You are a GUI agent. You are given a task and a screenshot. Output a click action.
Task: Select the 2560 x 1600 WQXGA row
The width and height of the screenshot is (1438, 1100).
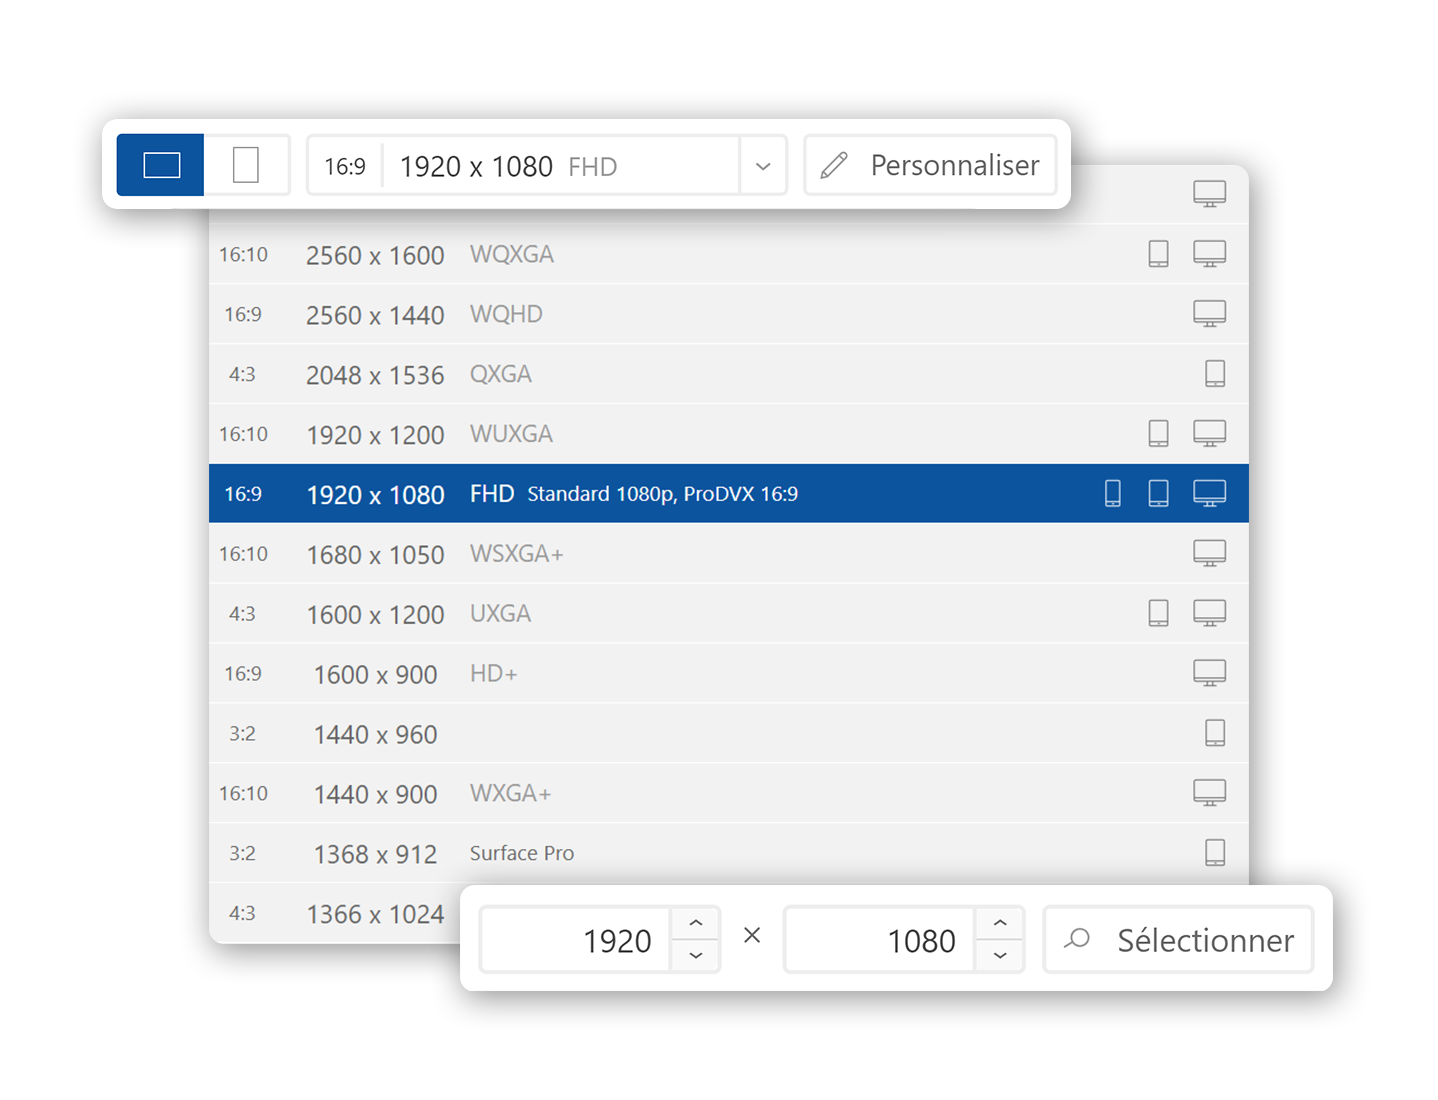tap(728, 254)
